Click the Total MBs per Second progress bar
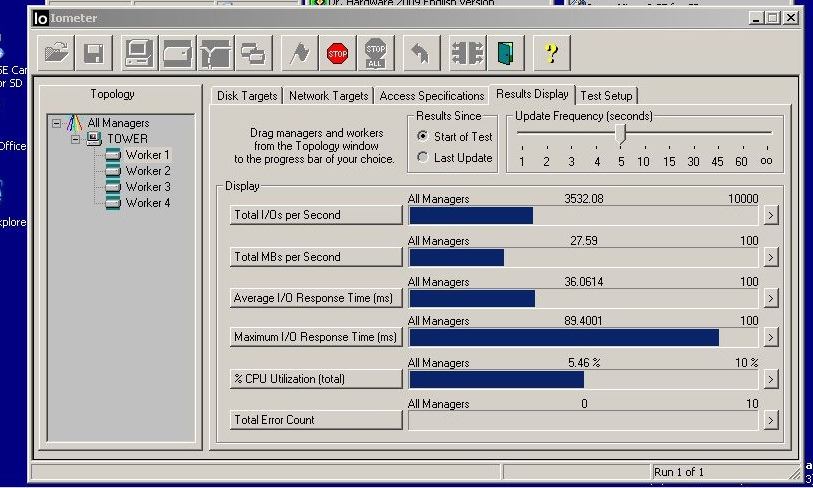Viewport: 813px width, 488px height. pos(583,257)
